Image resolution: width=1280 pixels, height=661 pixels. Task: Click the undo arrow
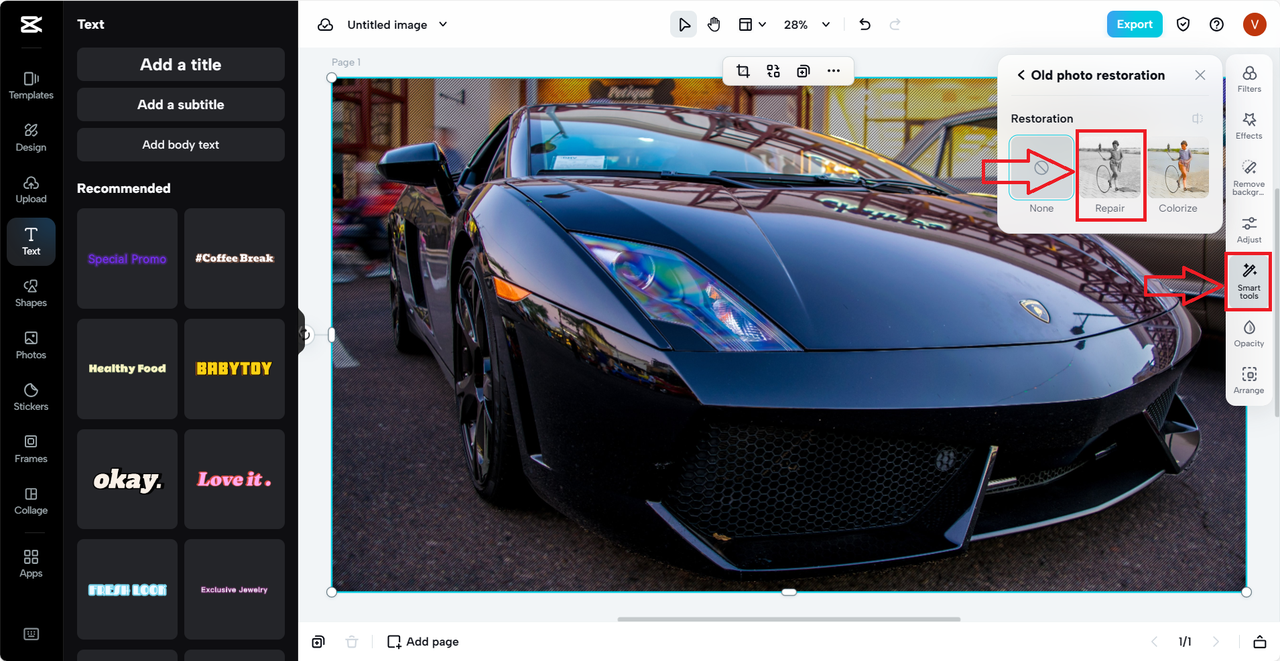pos(865,24)
